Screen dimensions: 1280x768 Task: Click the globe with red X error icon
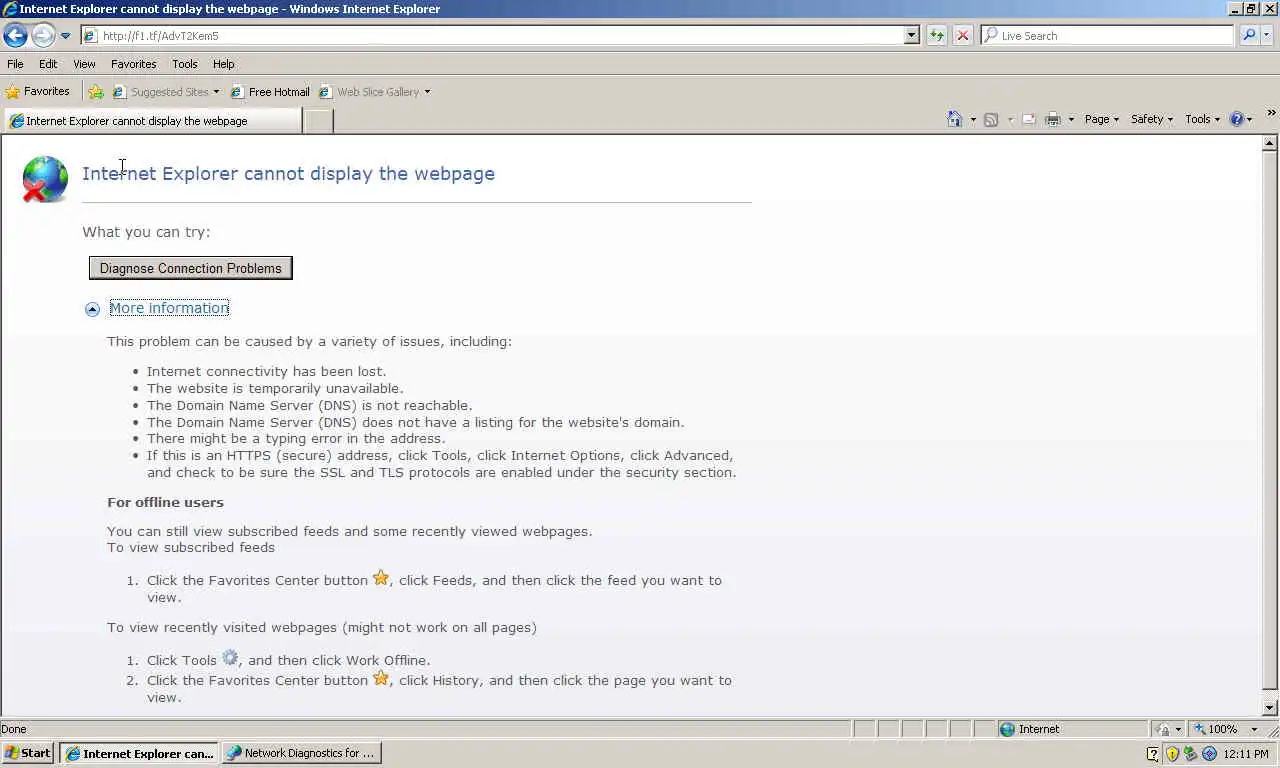(45, 179)
